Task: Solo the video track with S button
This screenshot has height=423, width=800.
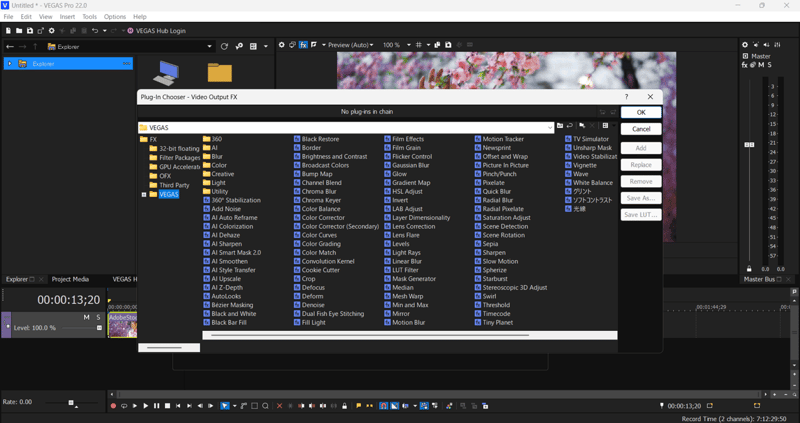Action: click(98, 317)
